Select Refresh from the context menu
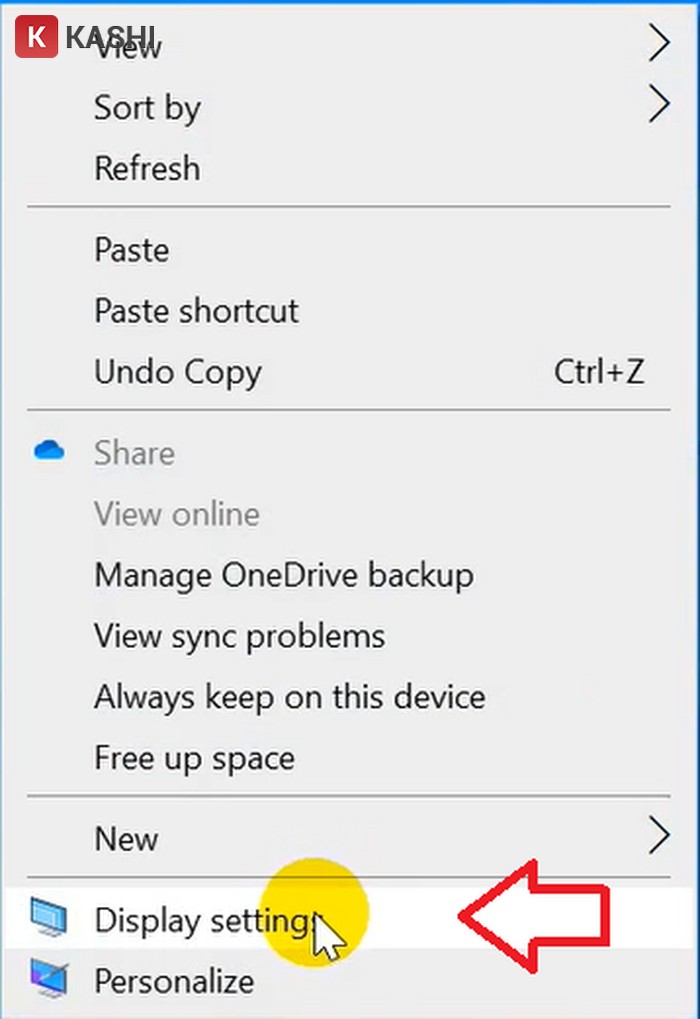 click(x=147, y=168)
